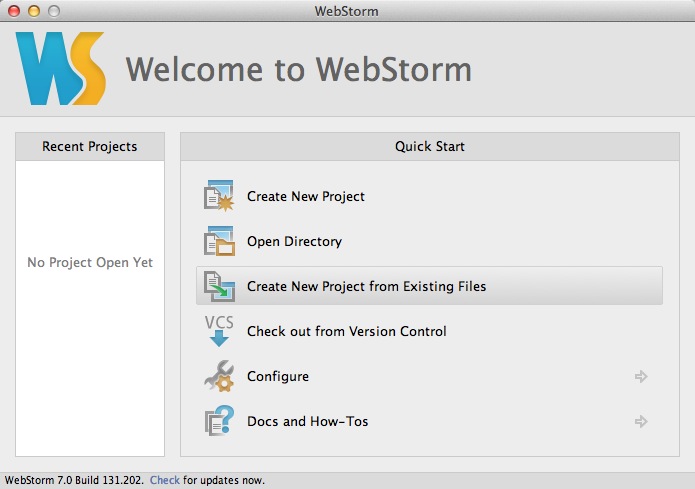
Task: Click the WebStorm title bar text
Action: pyautogui.click(x=347, y=11)
